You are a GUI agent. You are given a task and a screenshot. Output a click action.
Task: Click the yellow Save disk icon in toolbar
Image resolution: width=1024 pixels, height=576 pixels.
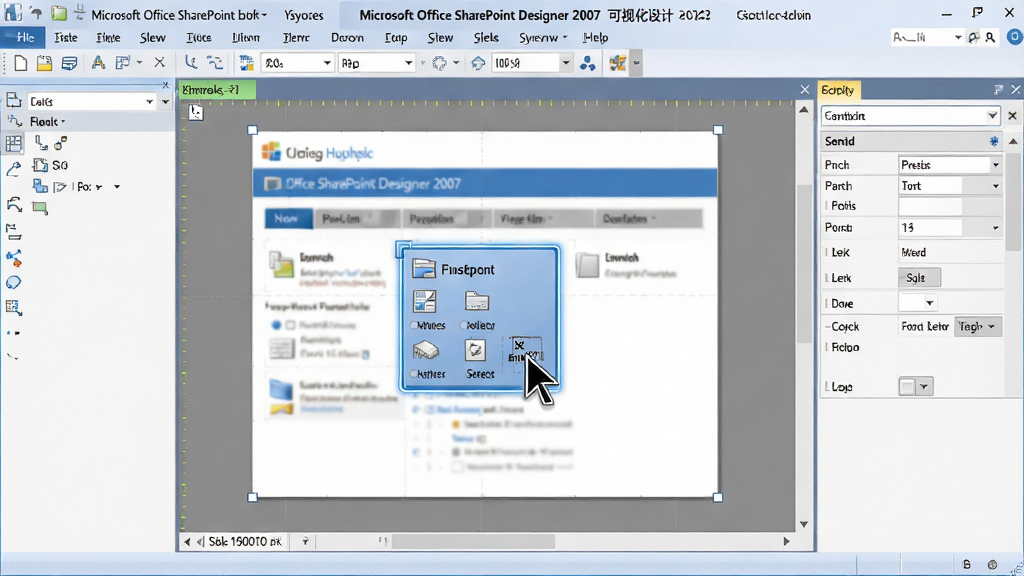pos(44,63)
